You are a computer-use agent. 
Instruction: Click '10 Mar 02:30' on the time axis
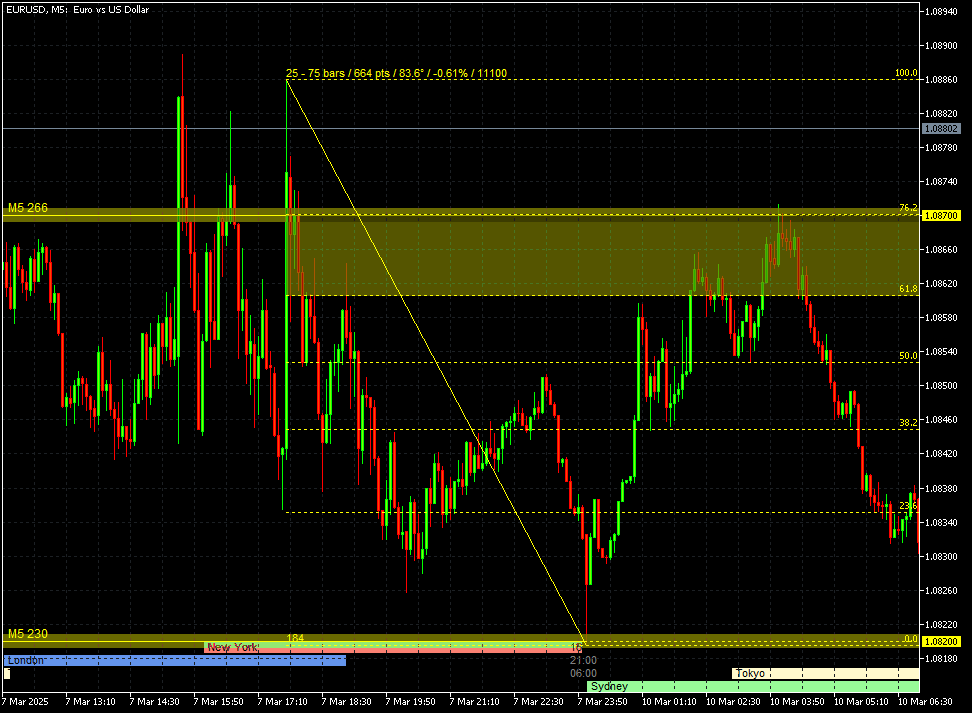point(733,702)
